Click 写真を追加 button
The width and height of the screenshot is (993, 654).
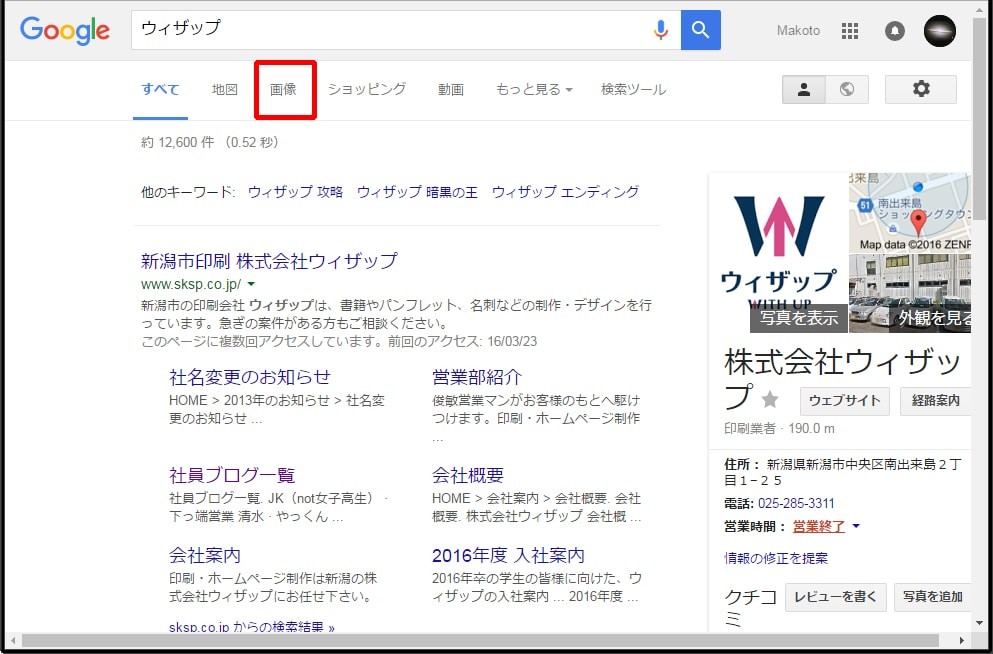click(932, 597)
